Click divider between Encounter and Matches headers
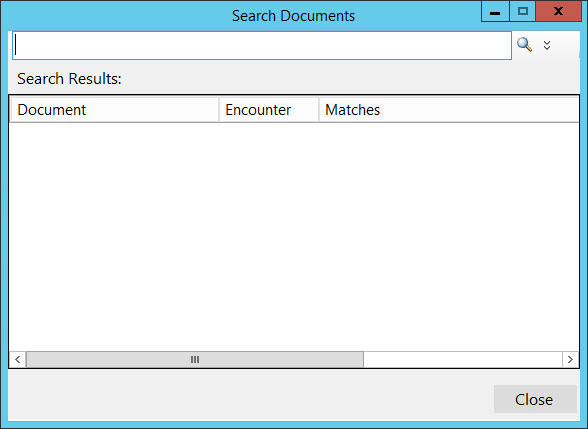Screen dimensions: 588x429 click(x=319, y=110)
